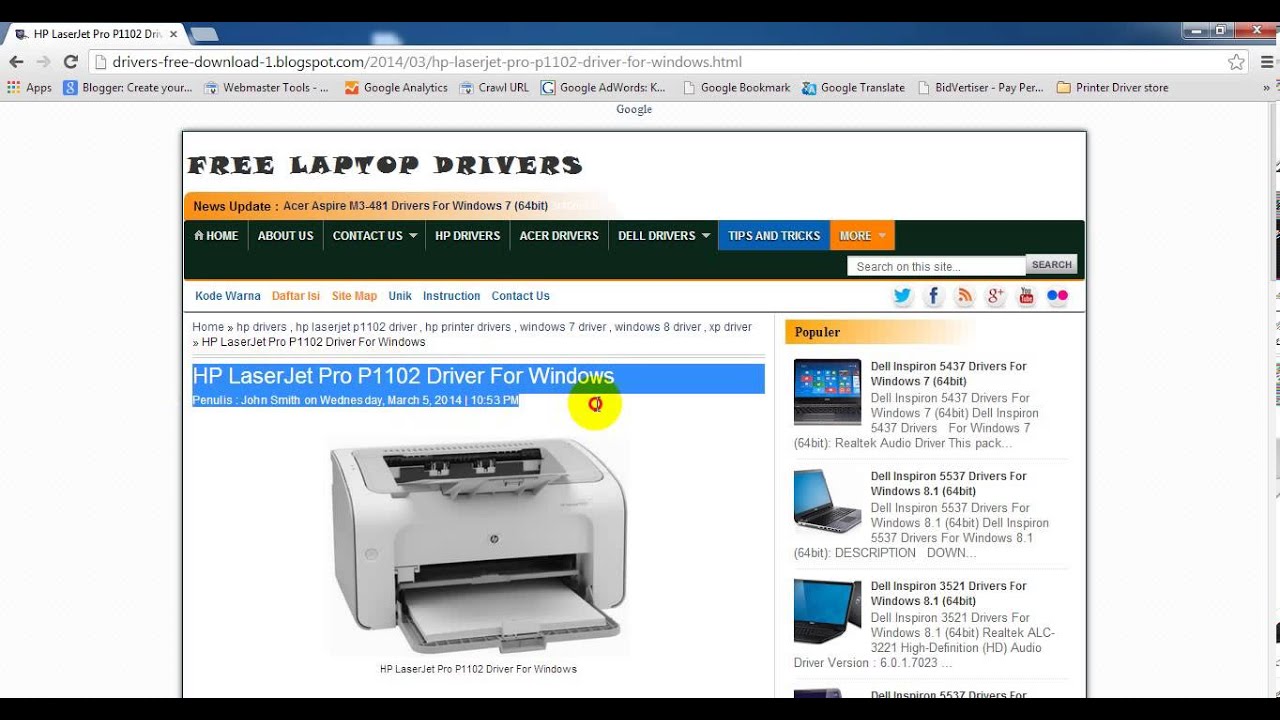Open a new browser tab
Viewport: 1280px width, 720px height.
point(204,34)
